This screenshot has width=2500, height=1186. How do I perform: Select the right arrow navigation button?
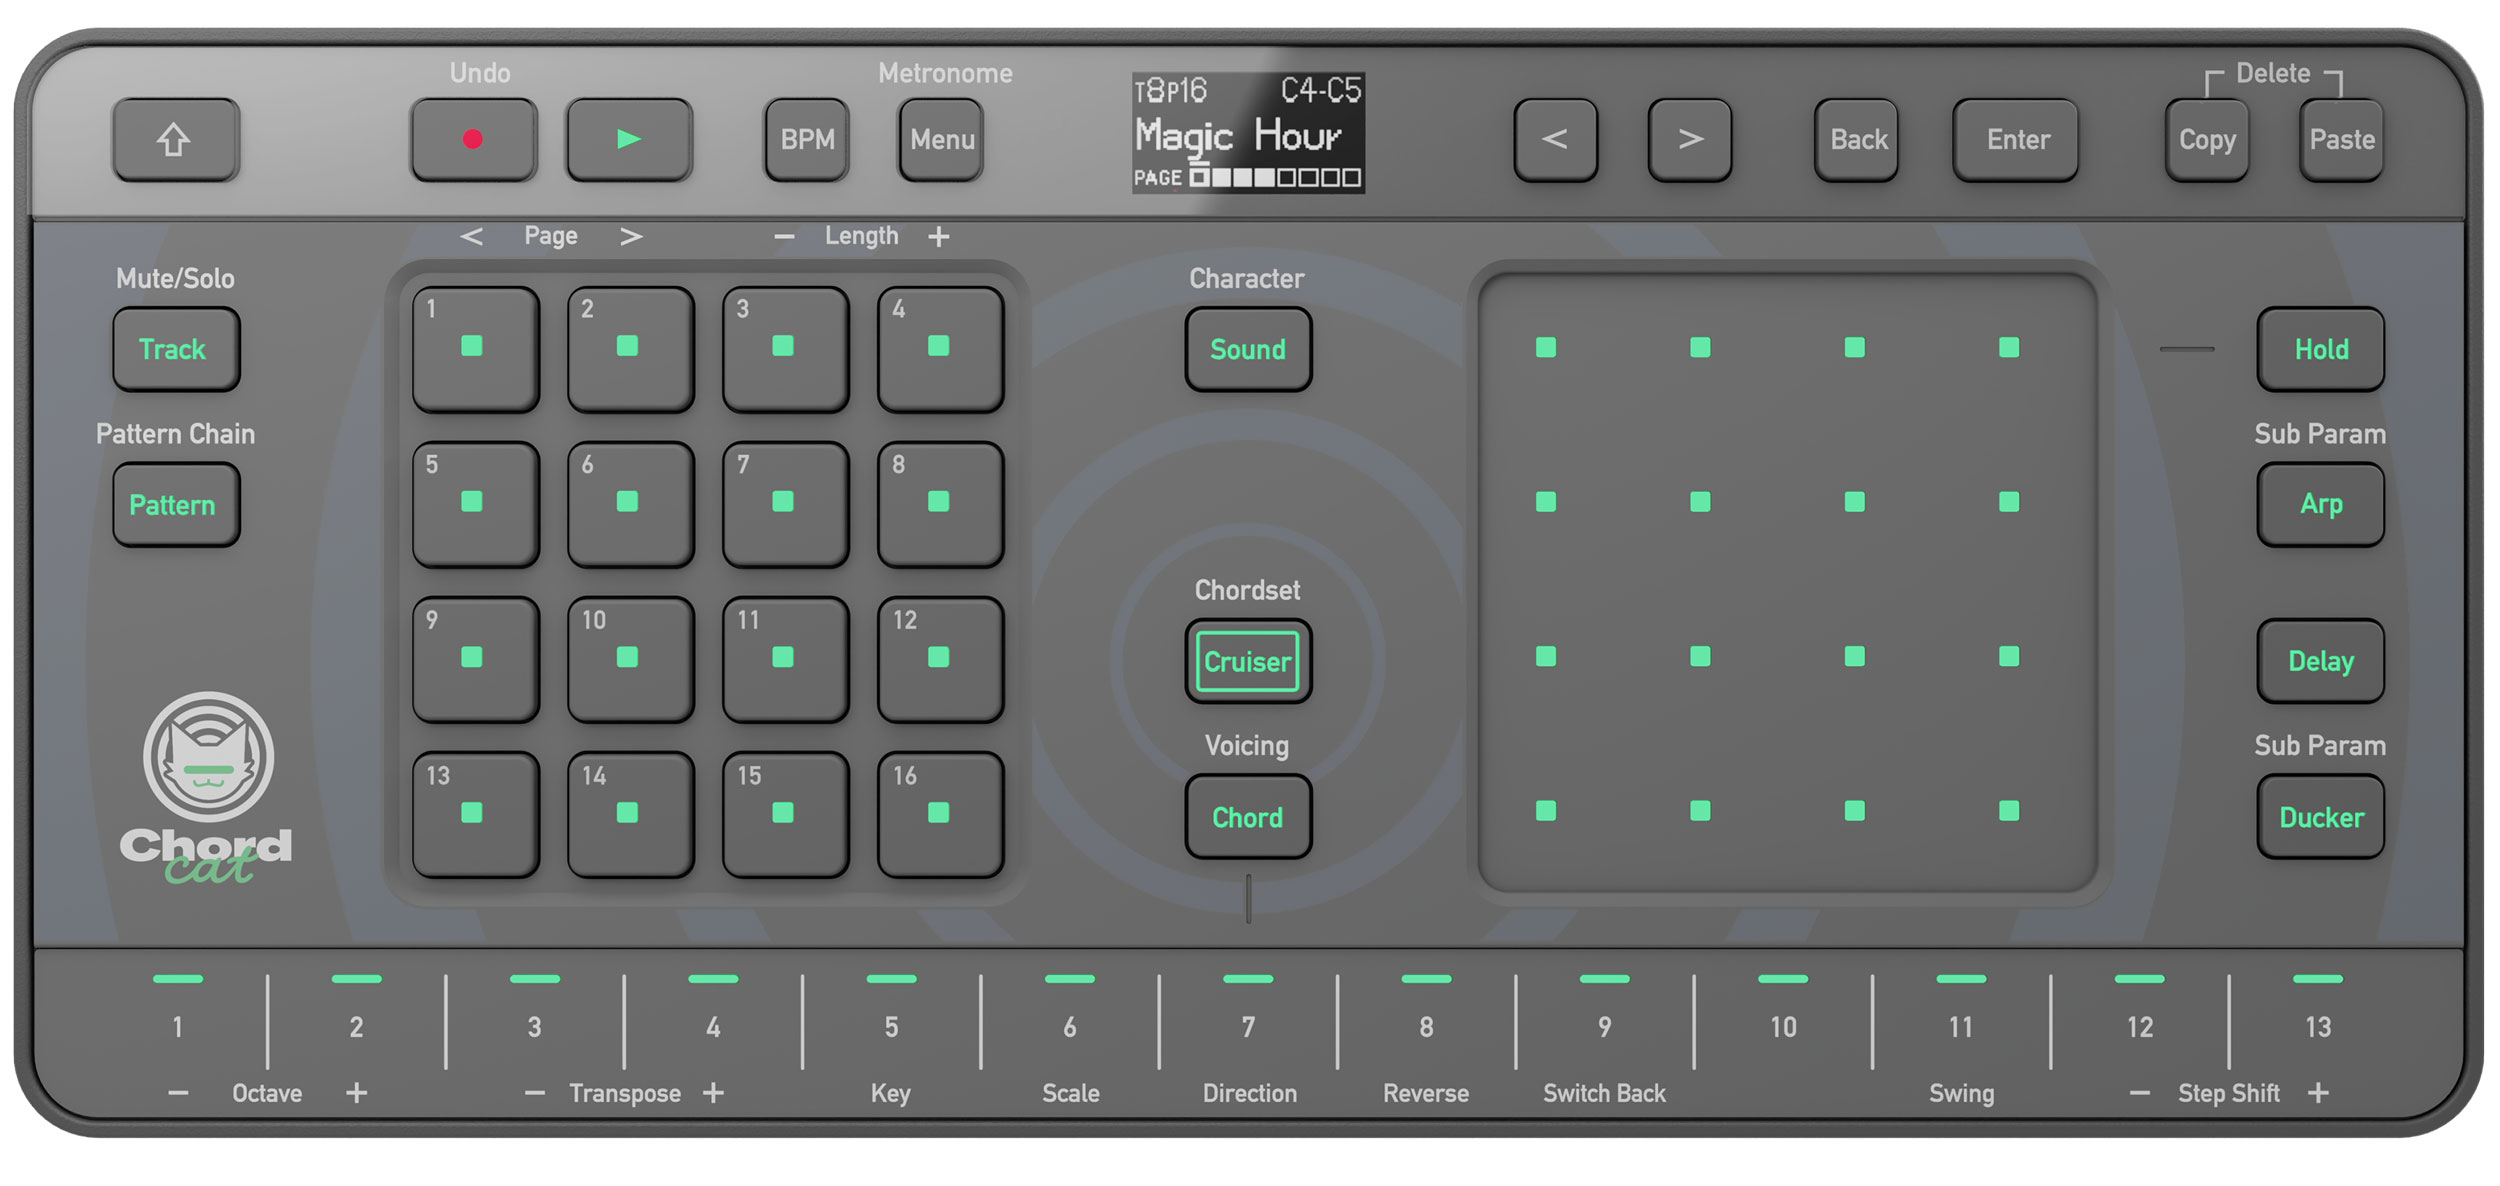pyautogui.click(x=1690, y=139)
